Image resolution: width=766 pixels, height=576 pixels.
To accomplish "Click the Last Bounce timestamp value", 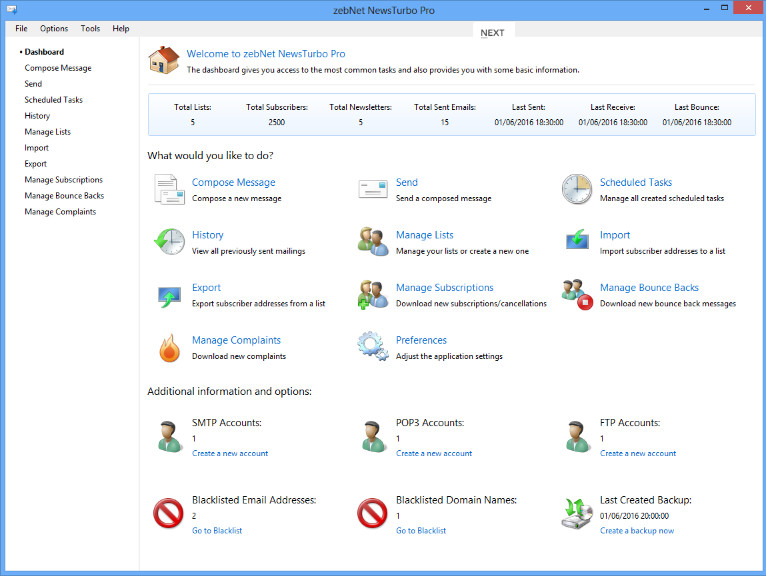I will [x=697, y=122].
